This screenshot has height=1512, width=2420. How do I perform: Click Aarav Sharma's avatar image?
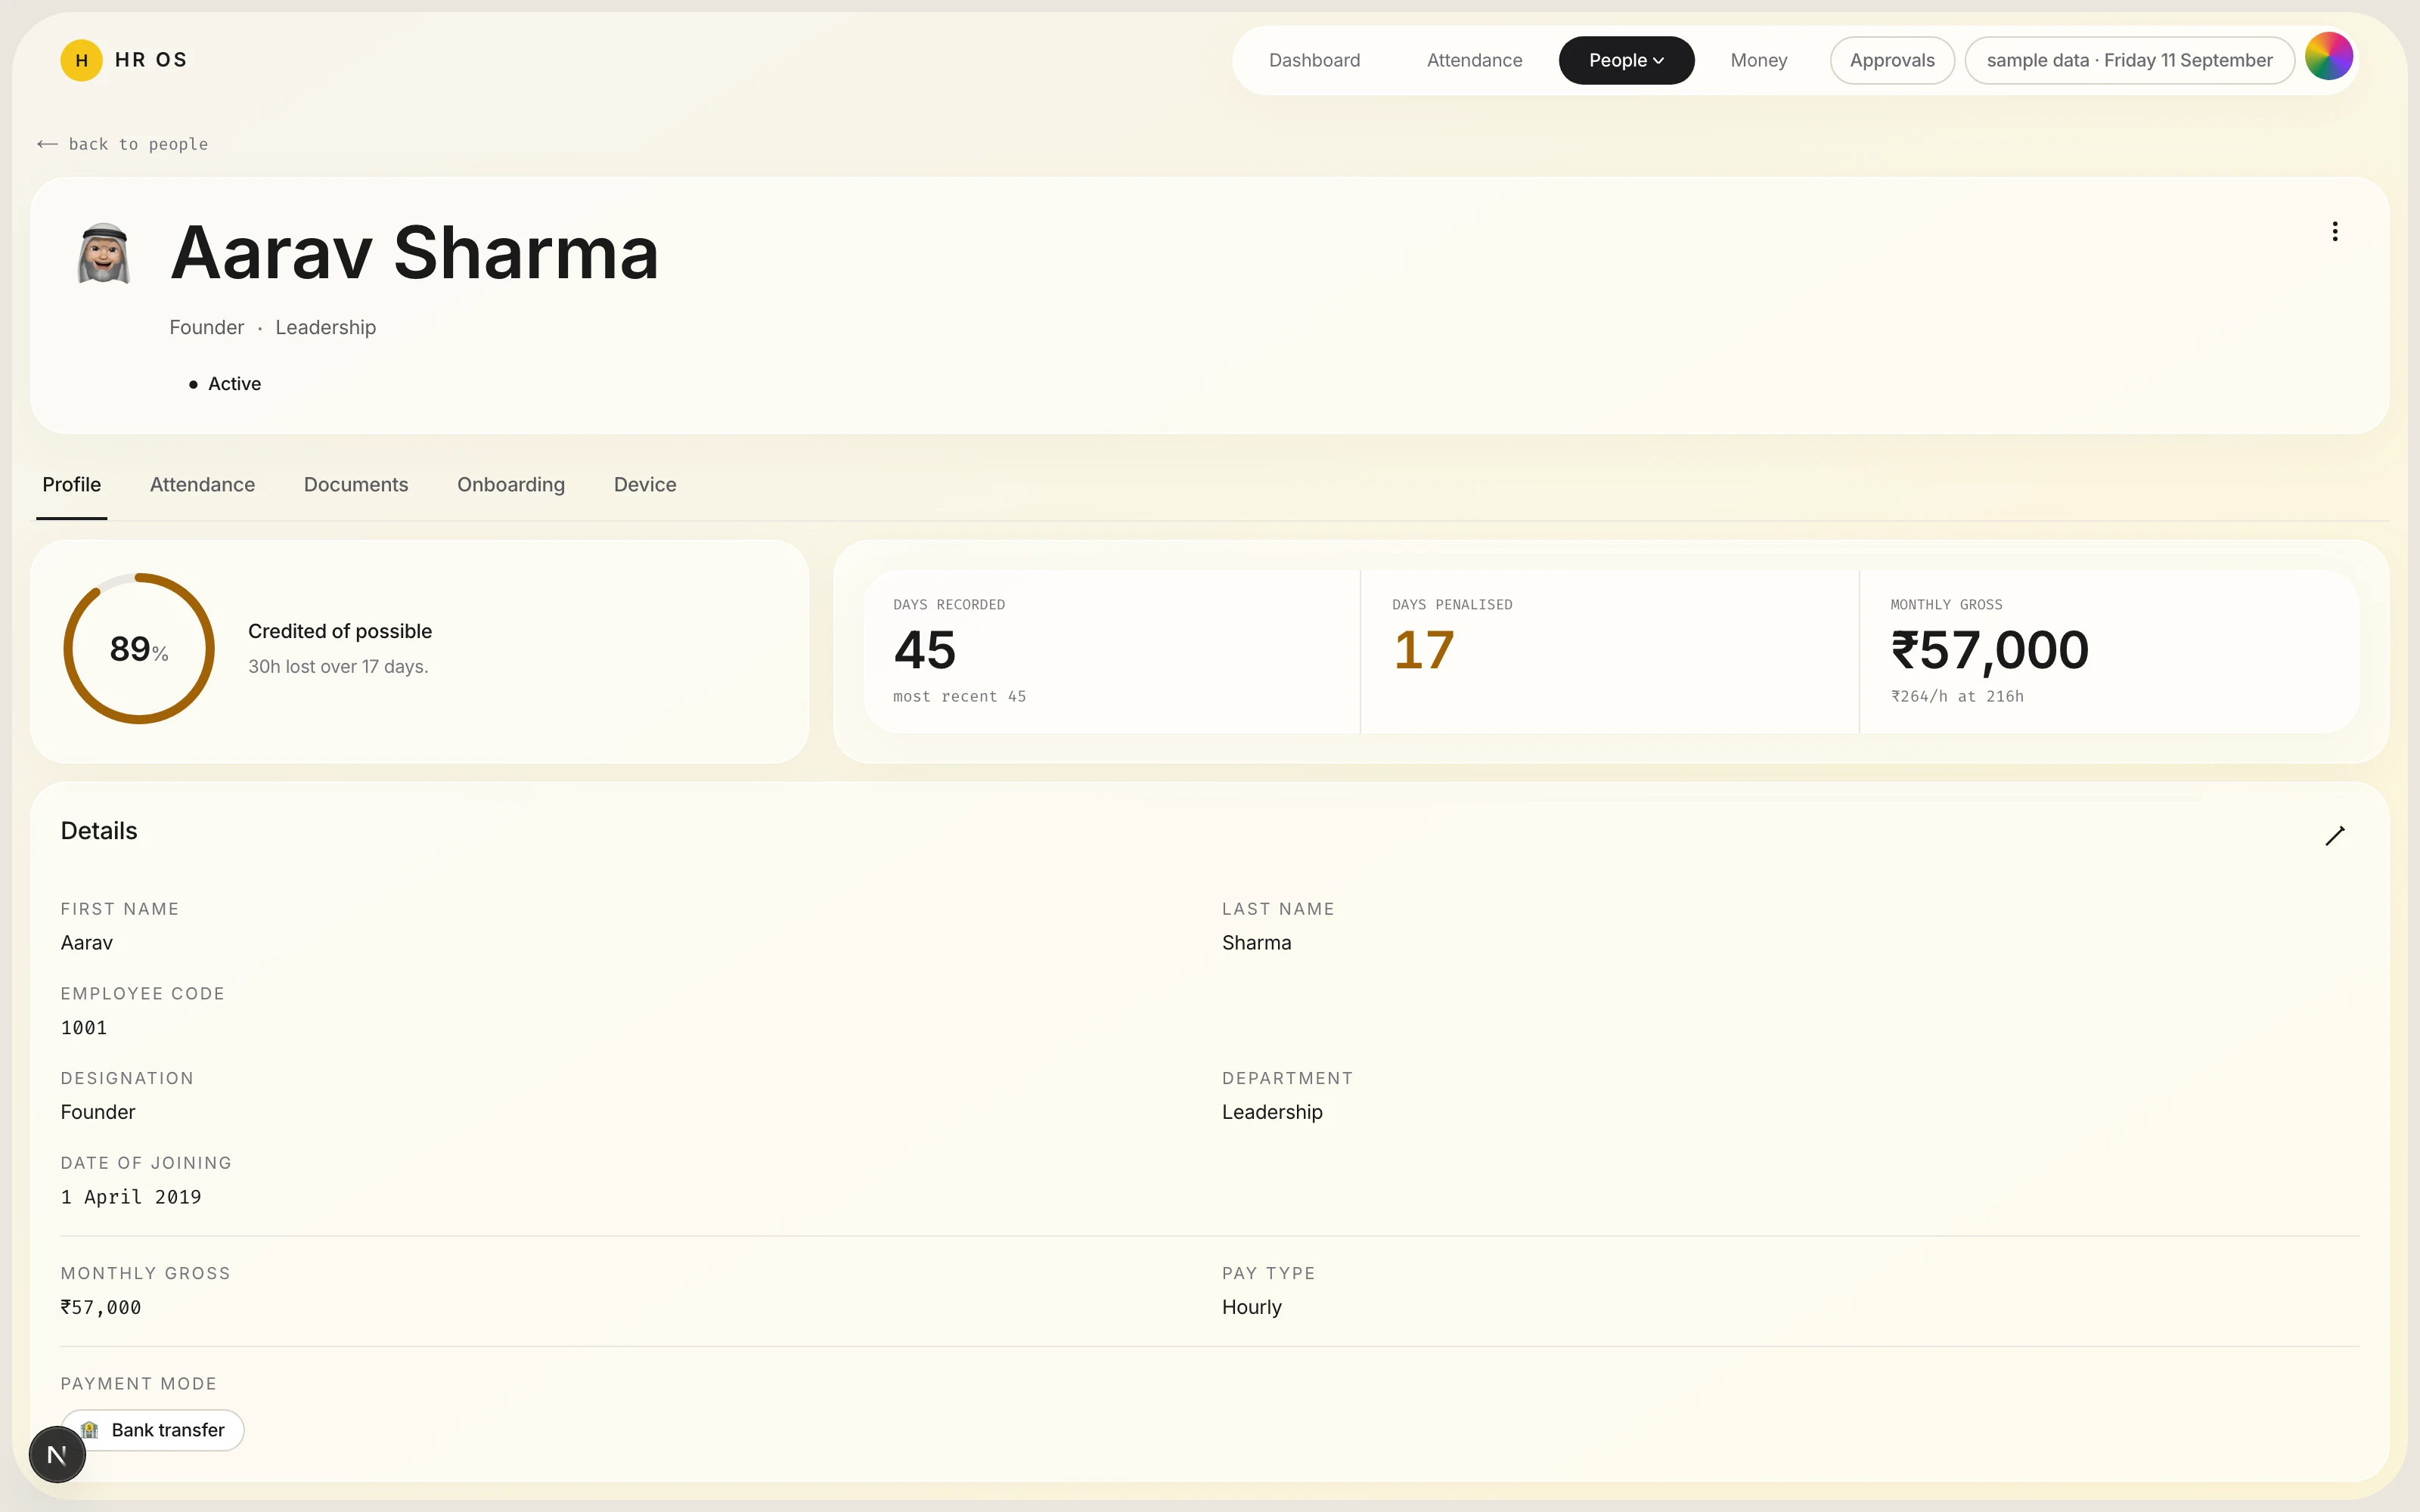tap(104, 254)
